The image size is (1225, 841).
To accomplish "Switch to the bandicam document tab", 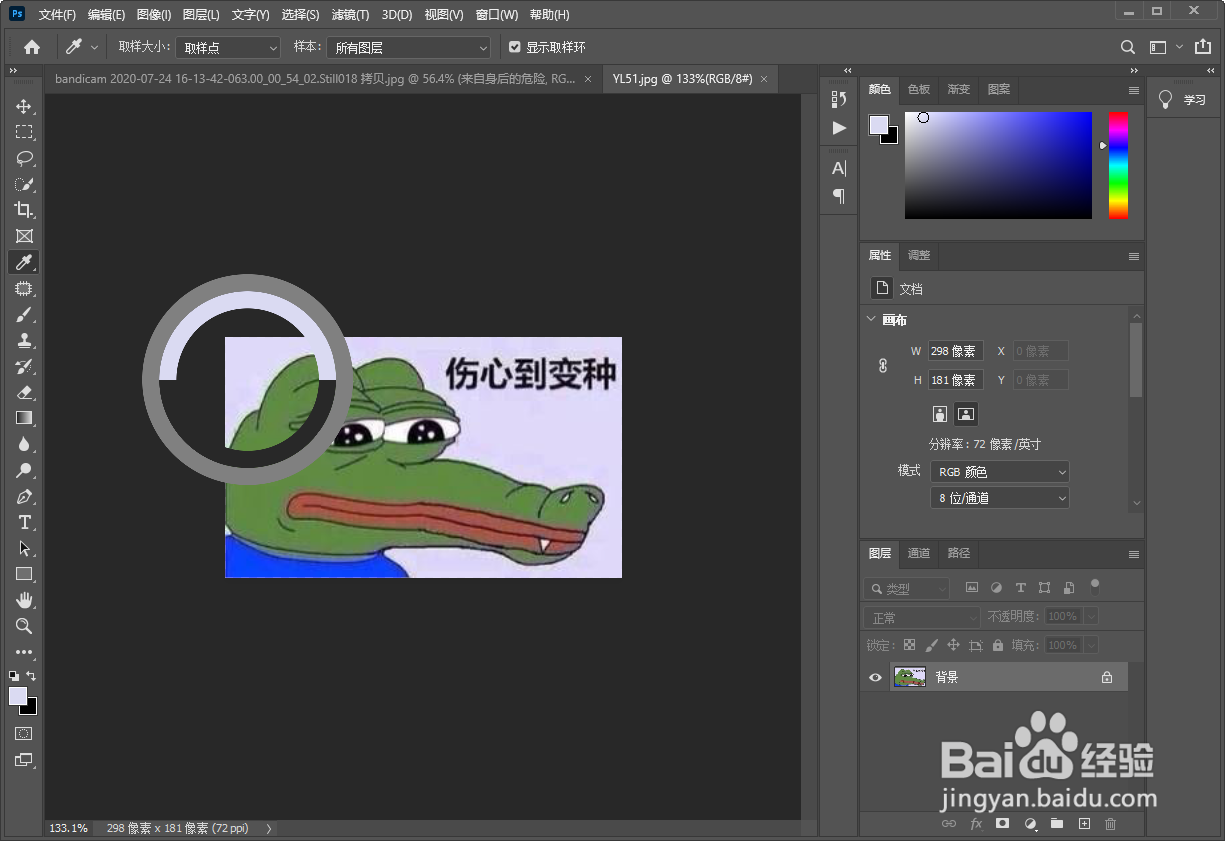I will tap(316, 78).
